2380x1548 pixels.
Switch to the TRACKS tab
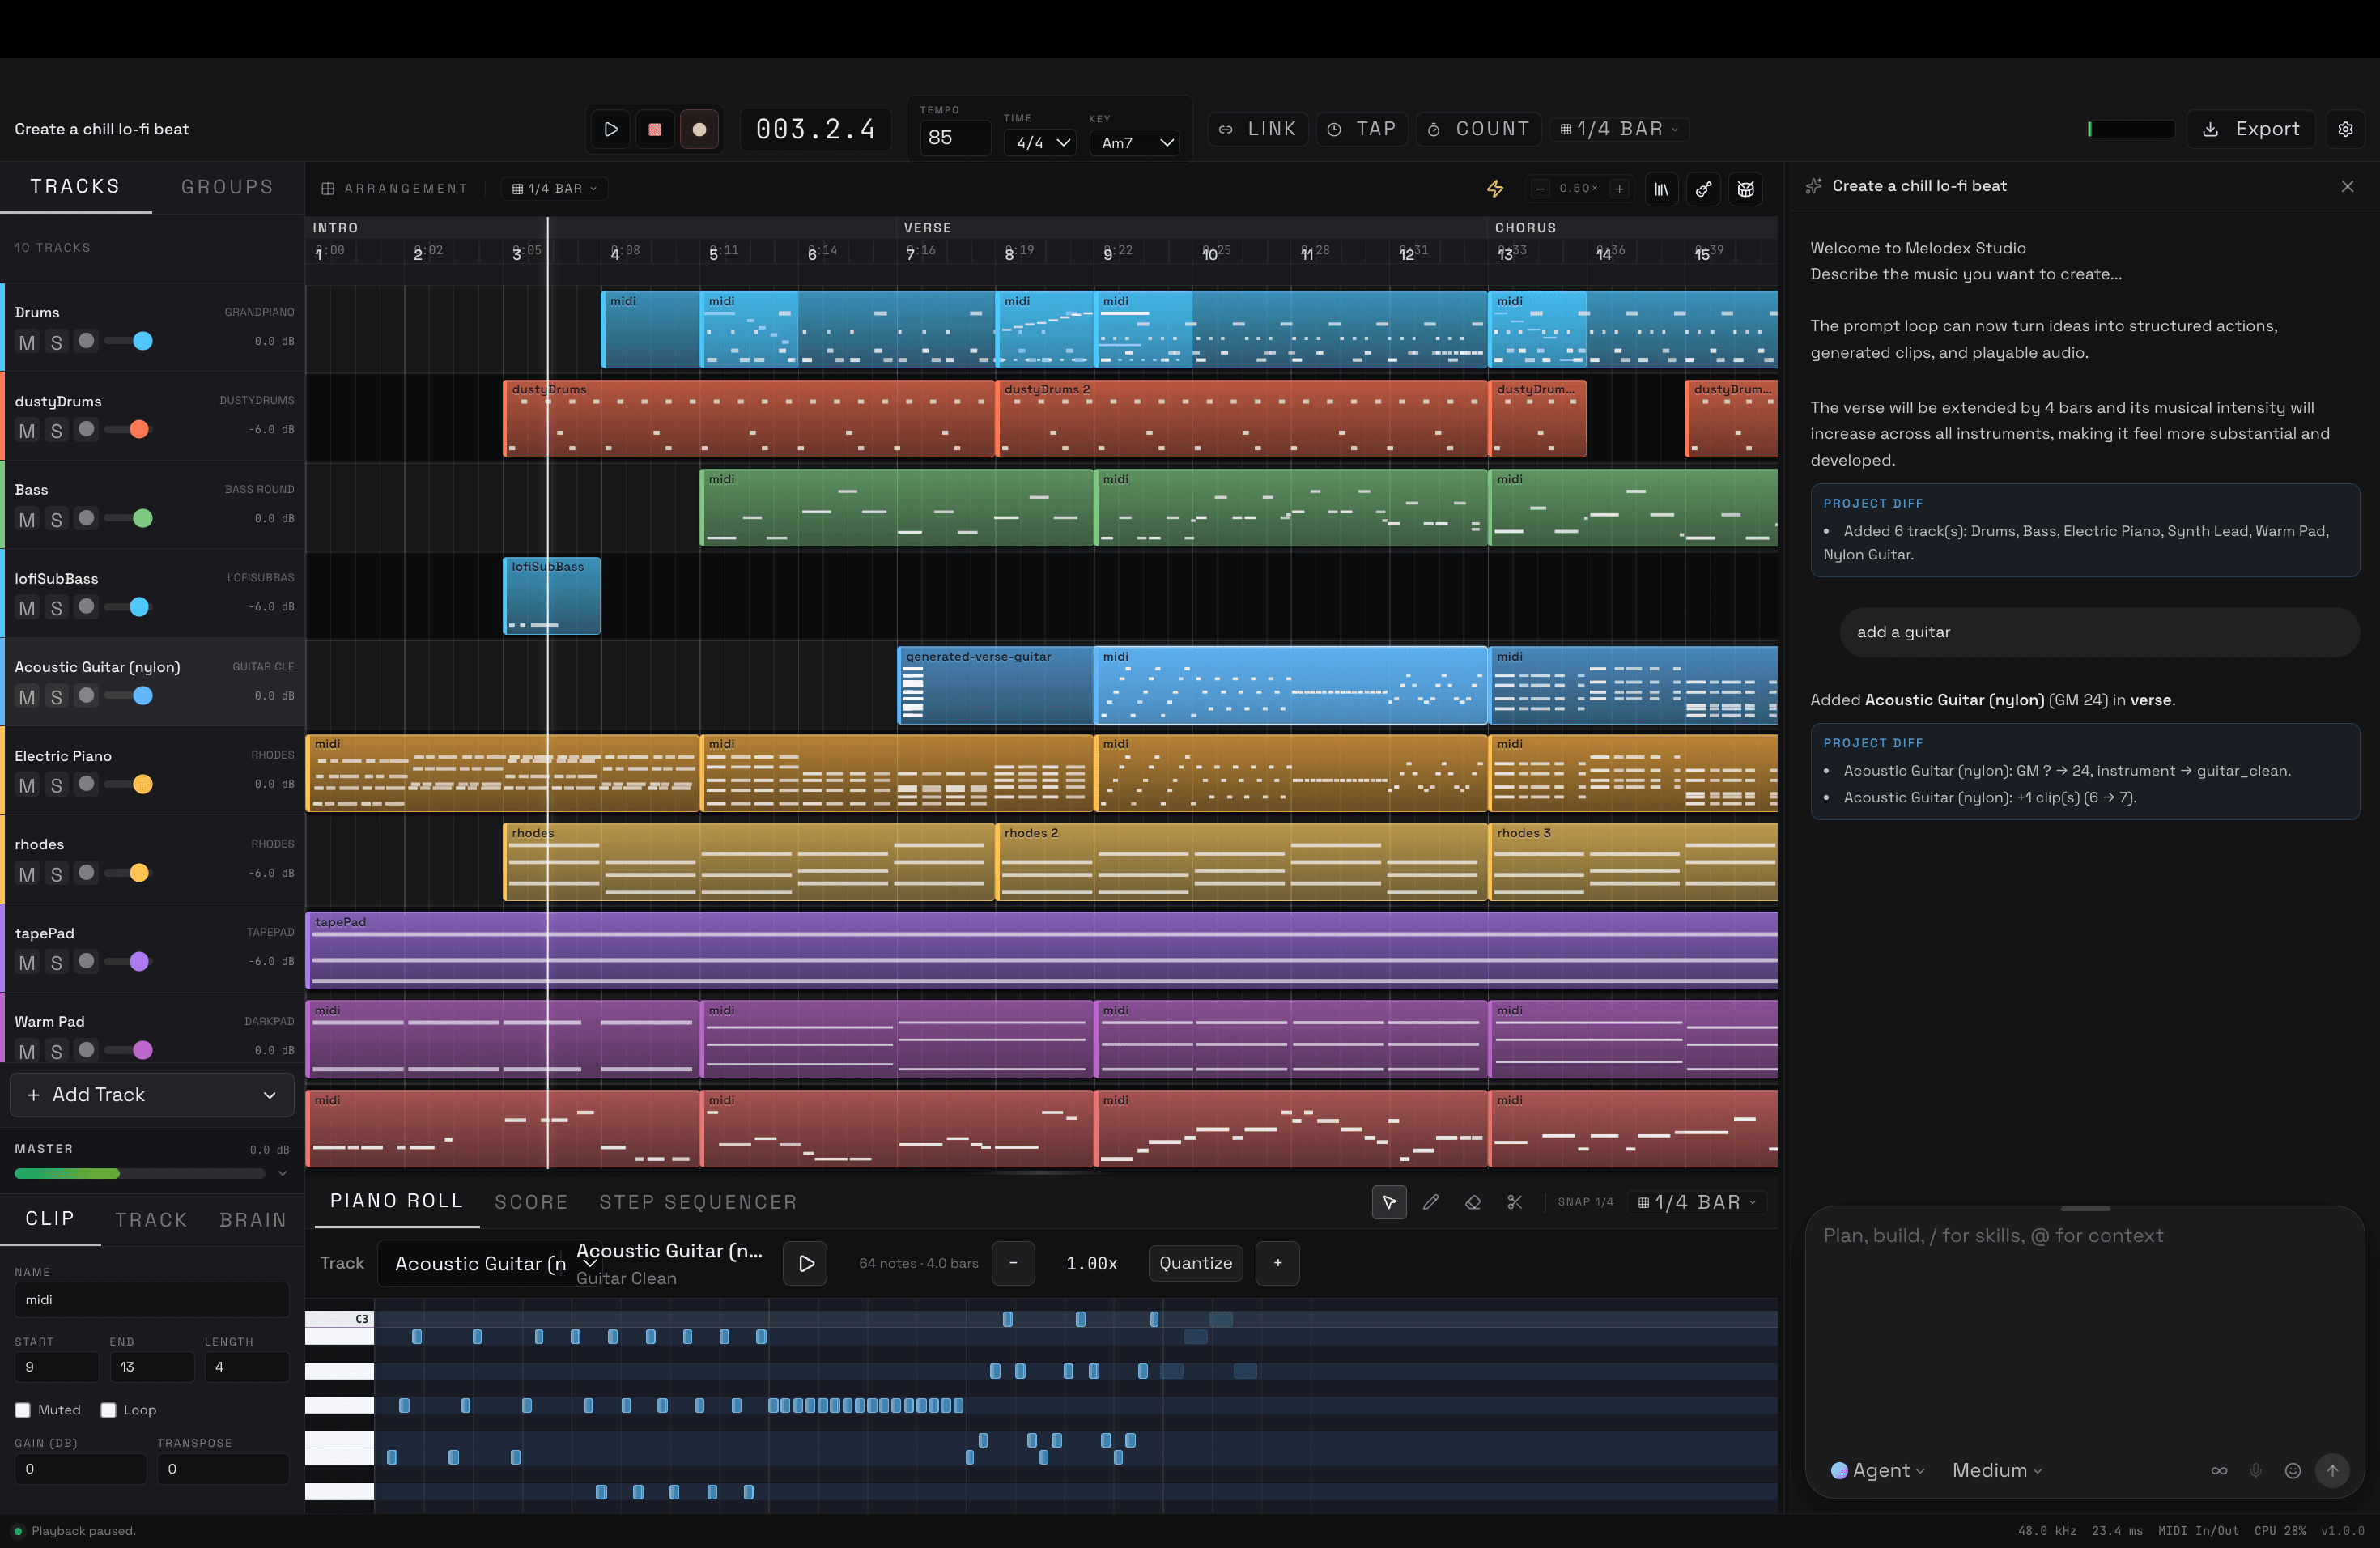[x=75, y=187]
